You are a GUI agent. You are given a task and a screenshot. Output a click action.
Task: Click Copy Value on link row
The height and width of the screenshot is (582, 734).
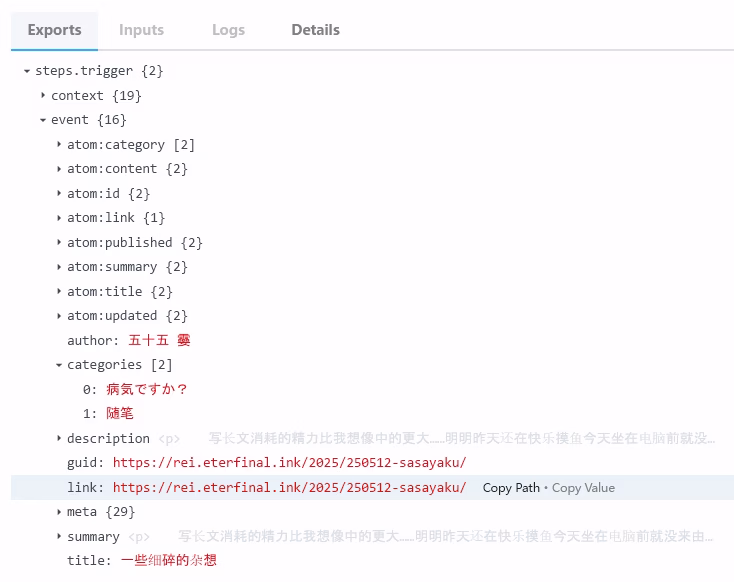click(x=583, y=488)
